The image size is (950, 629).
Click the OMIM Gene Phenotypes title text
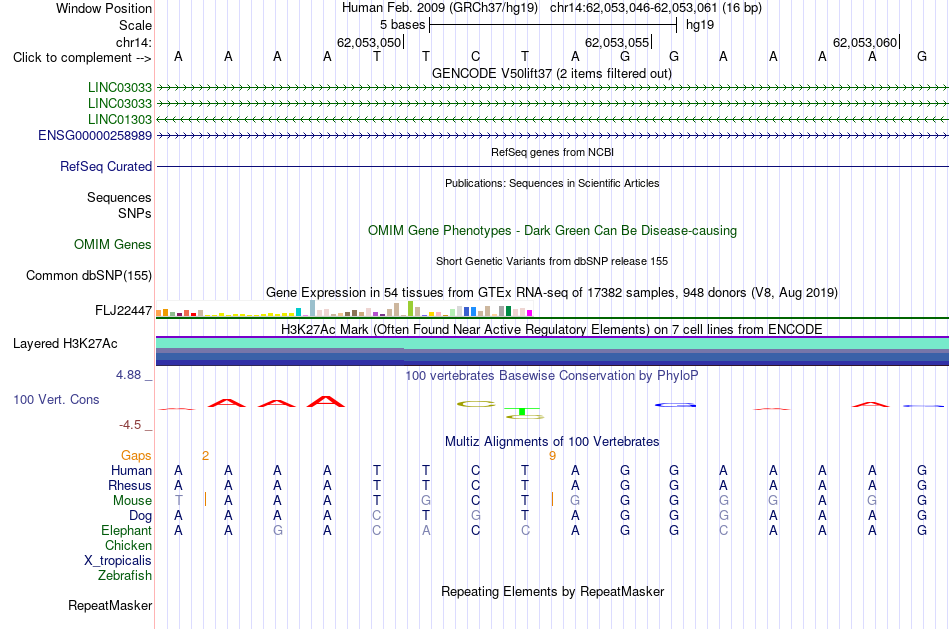pos(553,230)
